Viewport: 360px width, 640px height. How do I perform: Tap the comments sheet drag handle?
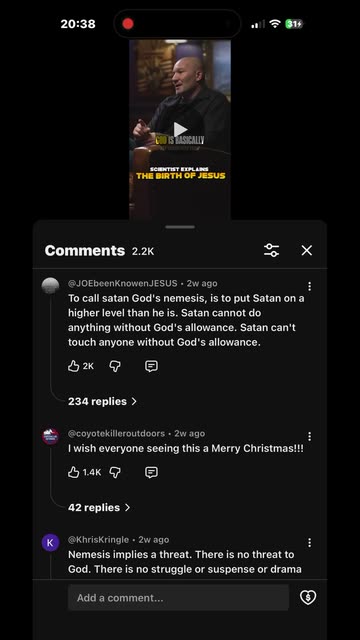pyautogui.click(x=180, y=227)
